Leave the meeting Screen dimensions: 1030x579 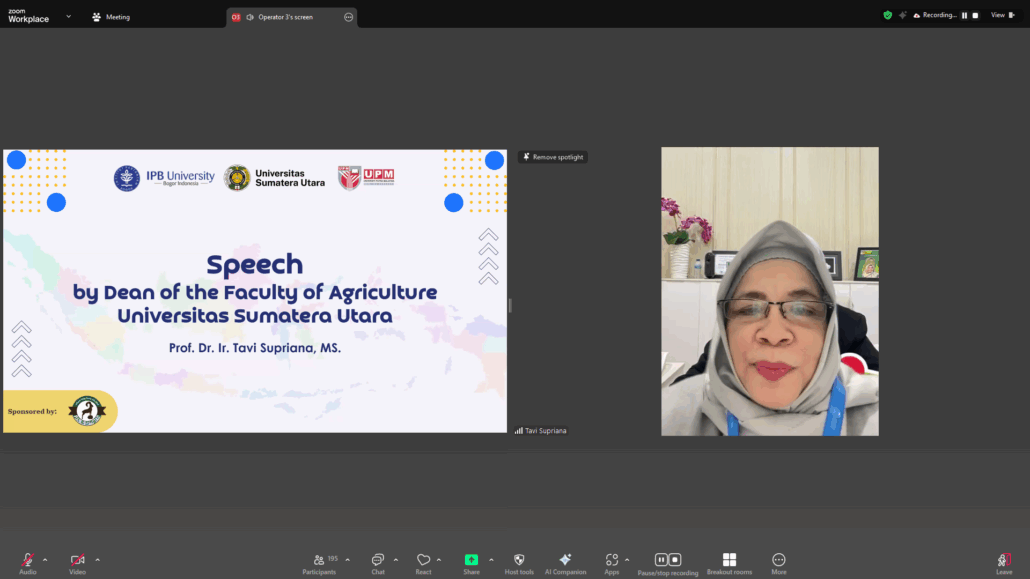pyautogui.click(x=1004, y=561)
